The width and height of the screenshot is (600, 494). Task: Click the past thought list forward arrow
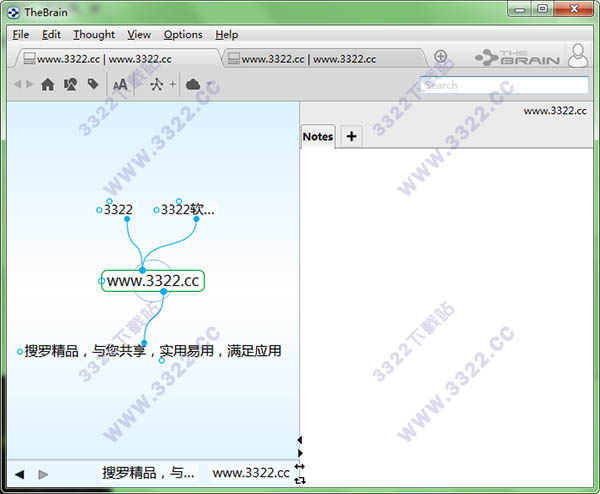[43, 474]
